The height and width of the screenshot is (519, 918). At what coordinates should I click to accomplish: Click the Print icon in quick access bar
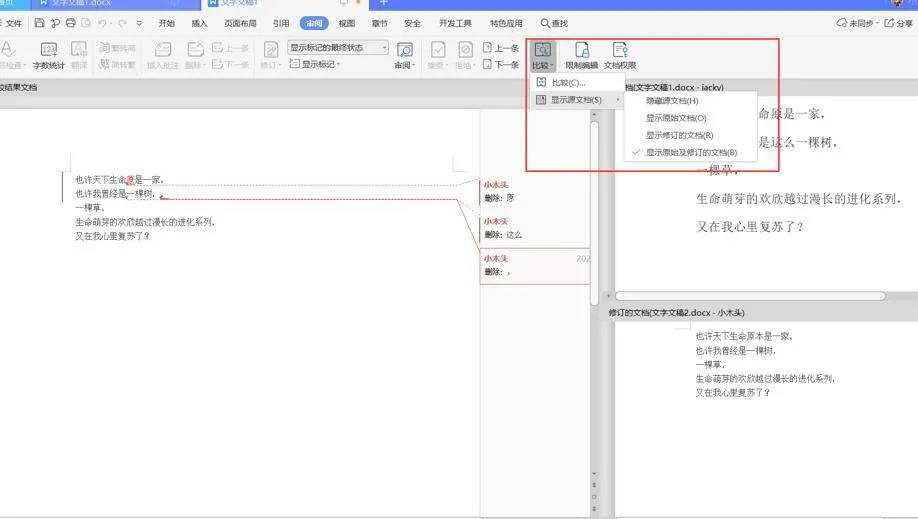pyautogui.click(x=70, y=23)
